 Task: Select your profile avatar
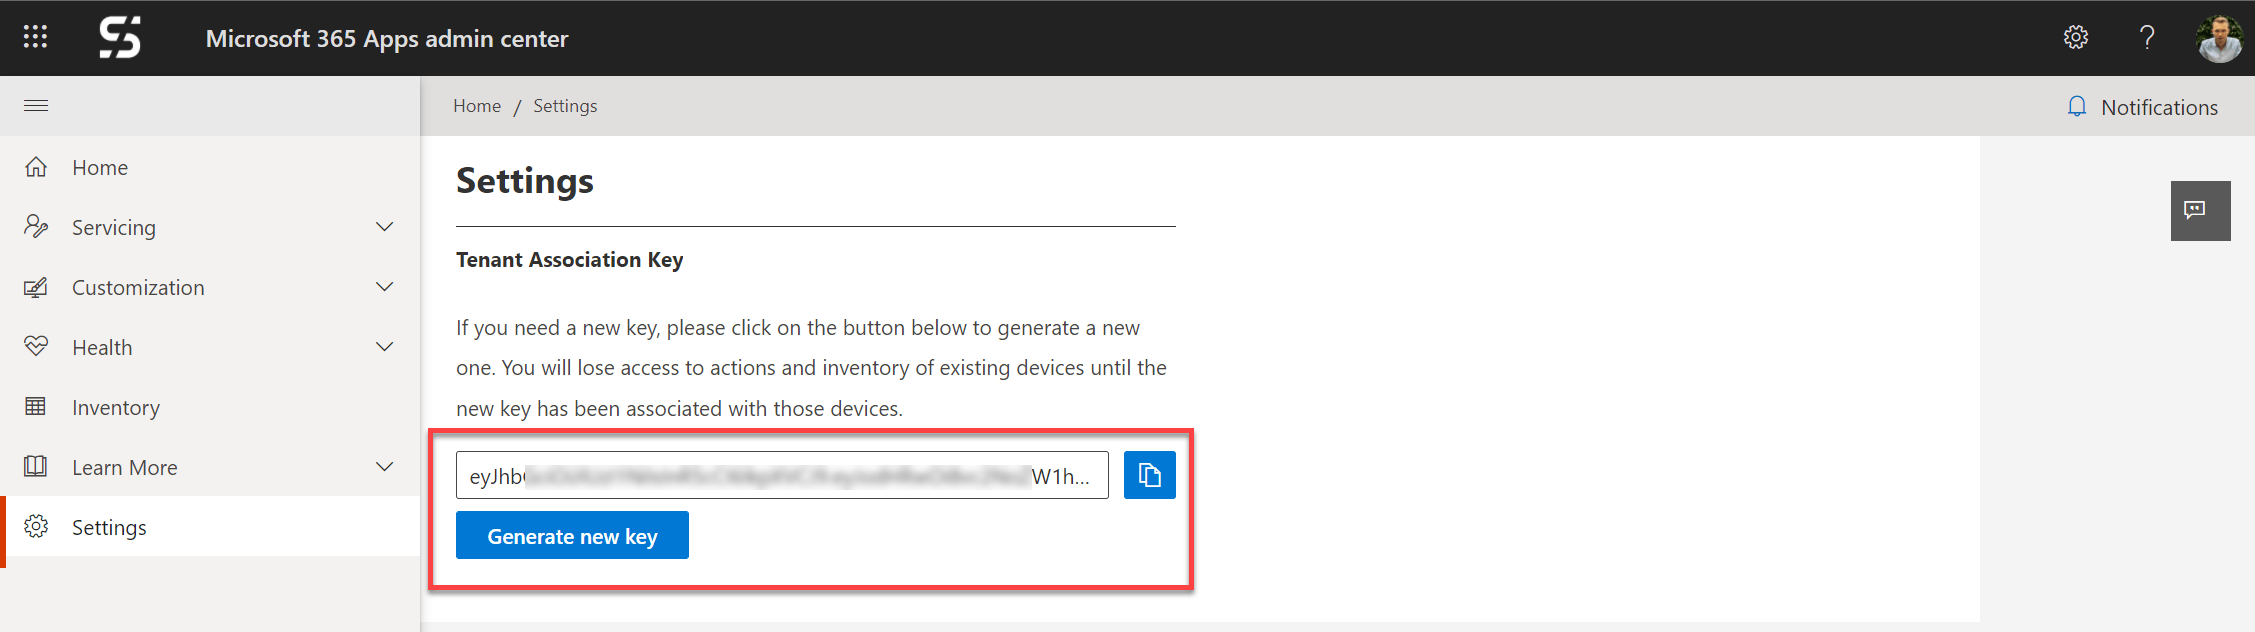[2219, 37]
